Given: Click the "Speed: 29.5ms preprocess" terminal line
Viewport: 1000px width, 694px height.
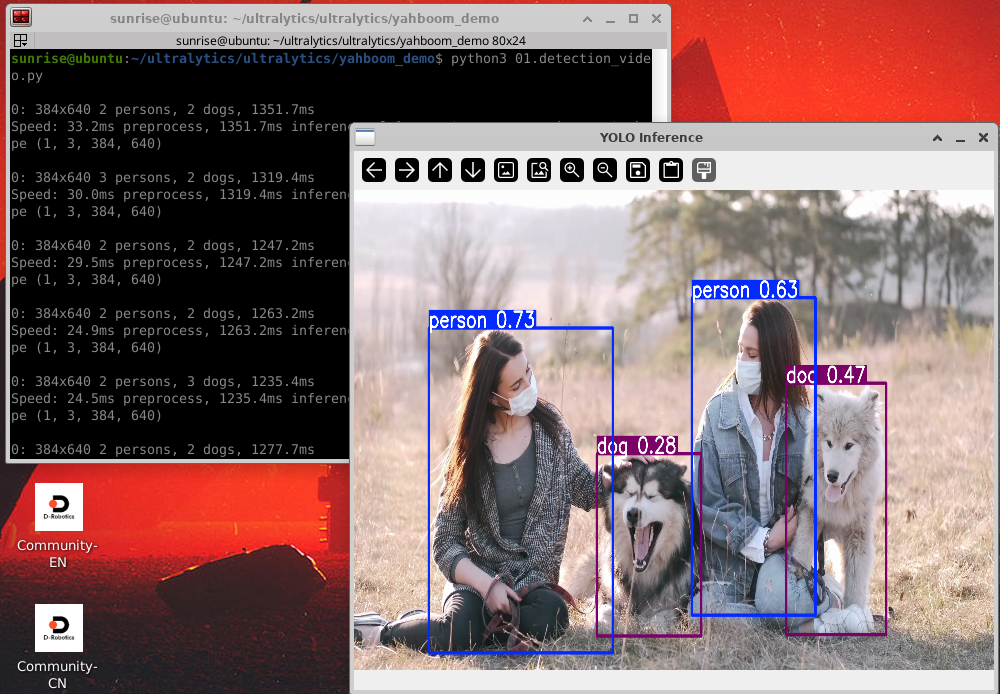Looking at the screenshot, I should point(180,263).
